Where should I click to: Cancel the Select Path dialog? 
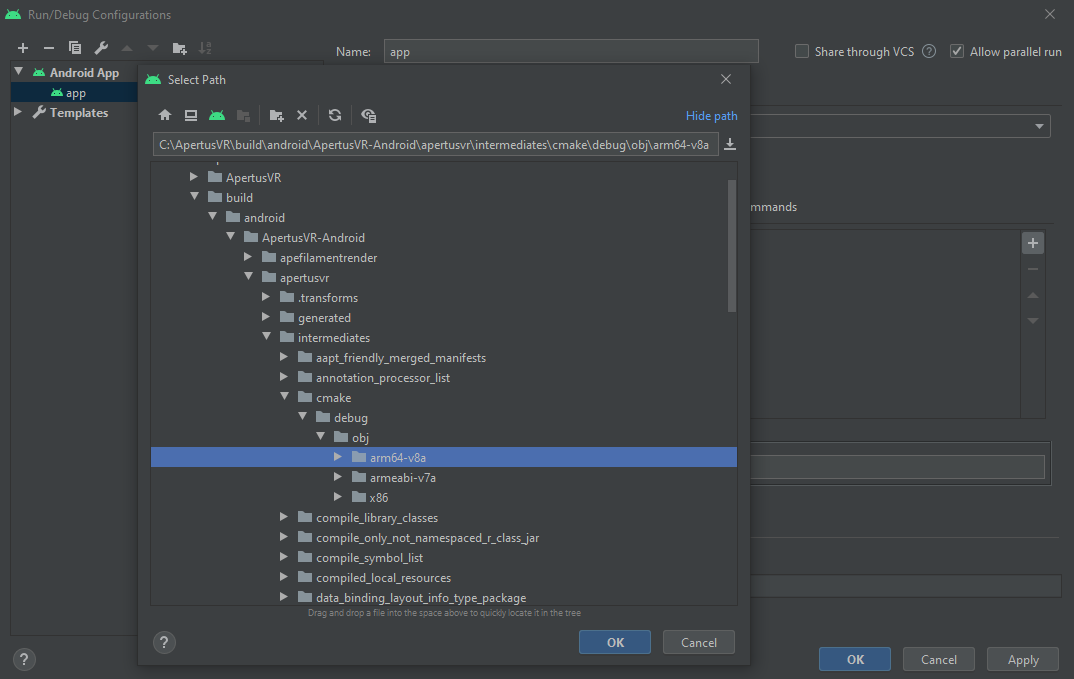pyautogui.click(x=699, y=642)
